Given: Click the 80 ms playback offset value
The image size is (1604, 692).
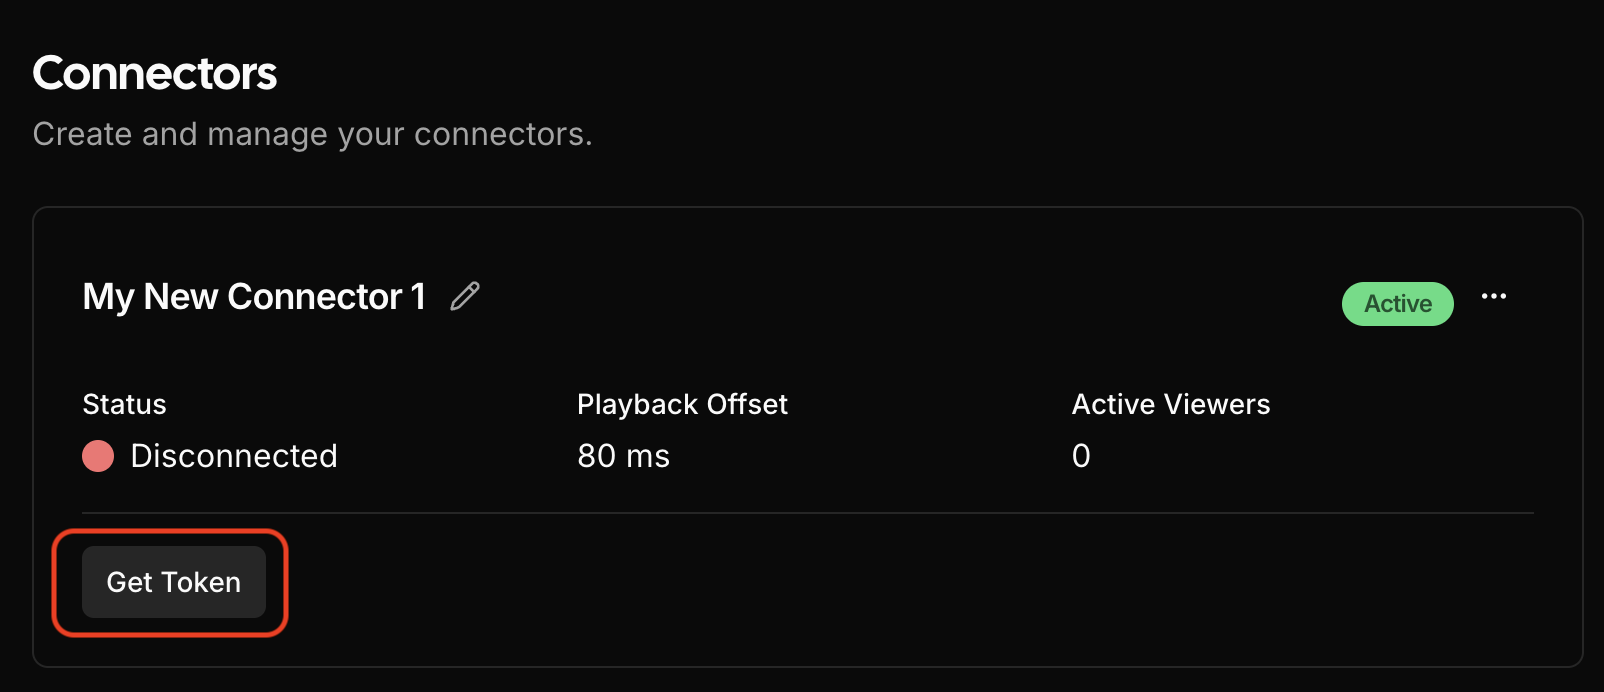Looking at the screenshot, I should tap(623, 456).
